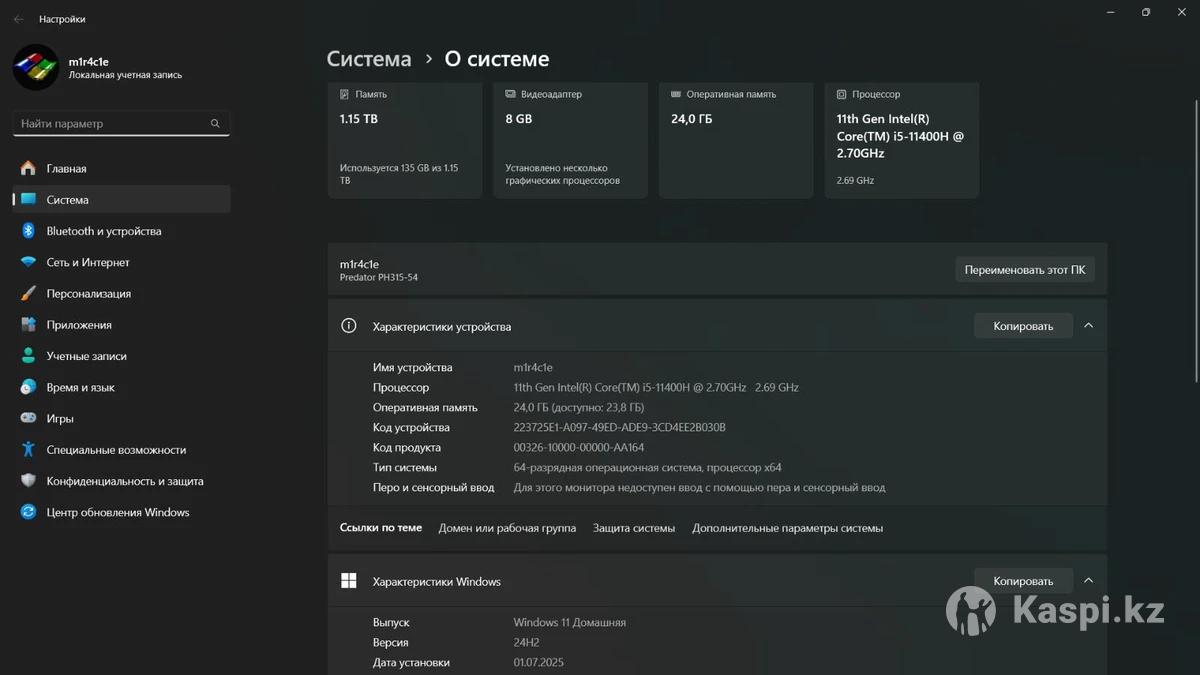Viewport: 1200px width, 675px height.
Task: Click the Процессор card icon
Action: click(842, 94)
